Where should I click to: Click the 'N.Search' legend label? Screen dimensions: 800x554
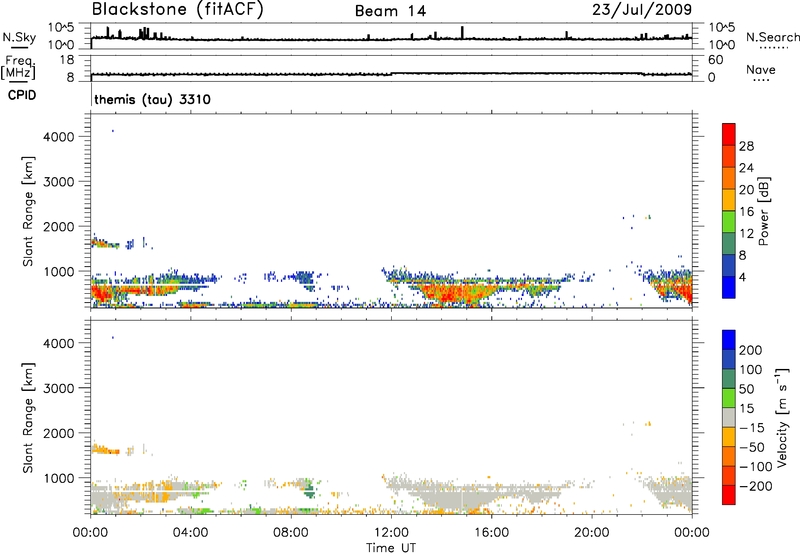pyautogui.click(x=772, y=37)
